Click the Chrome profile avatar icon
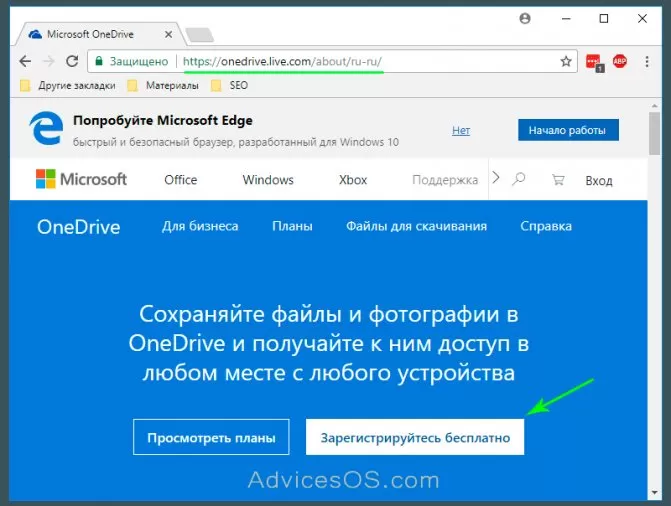This screenshot has width=671, height=506. 525,18
